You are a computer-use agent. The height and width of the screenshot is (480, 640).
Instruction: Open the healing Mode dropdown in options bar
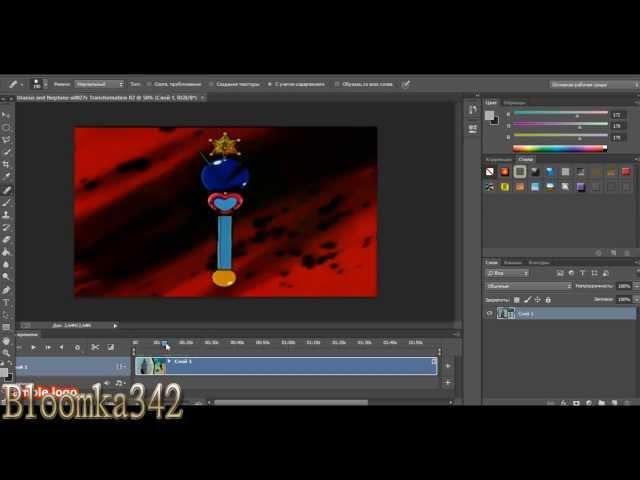click(99, 84)
